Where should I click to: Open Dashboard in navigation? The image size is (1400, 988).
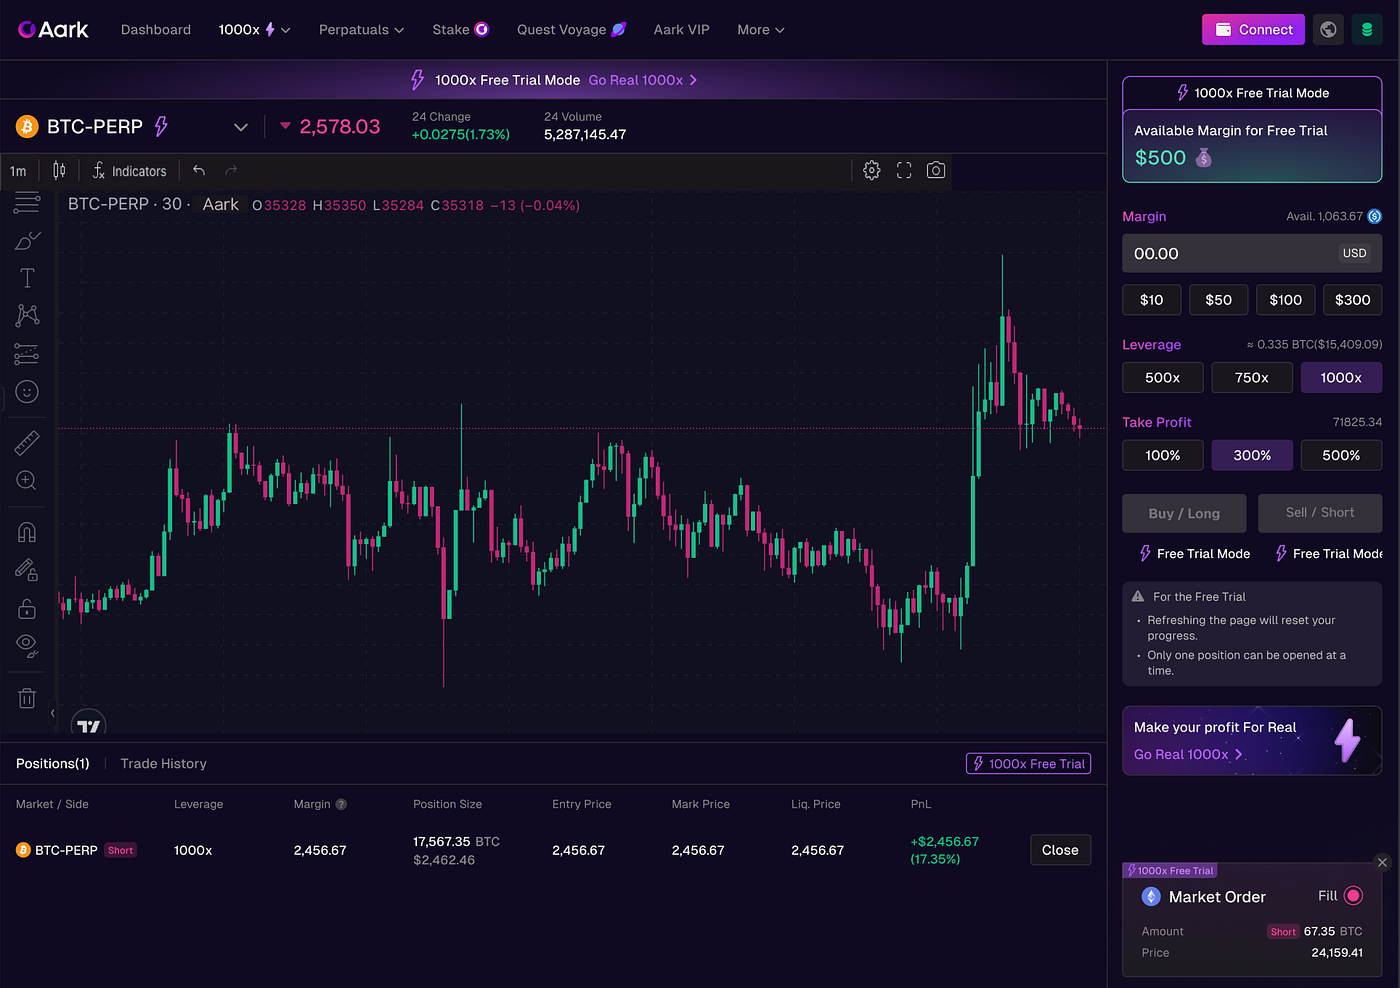pos(156,30)
